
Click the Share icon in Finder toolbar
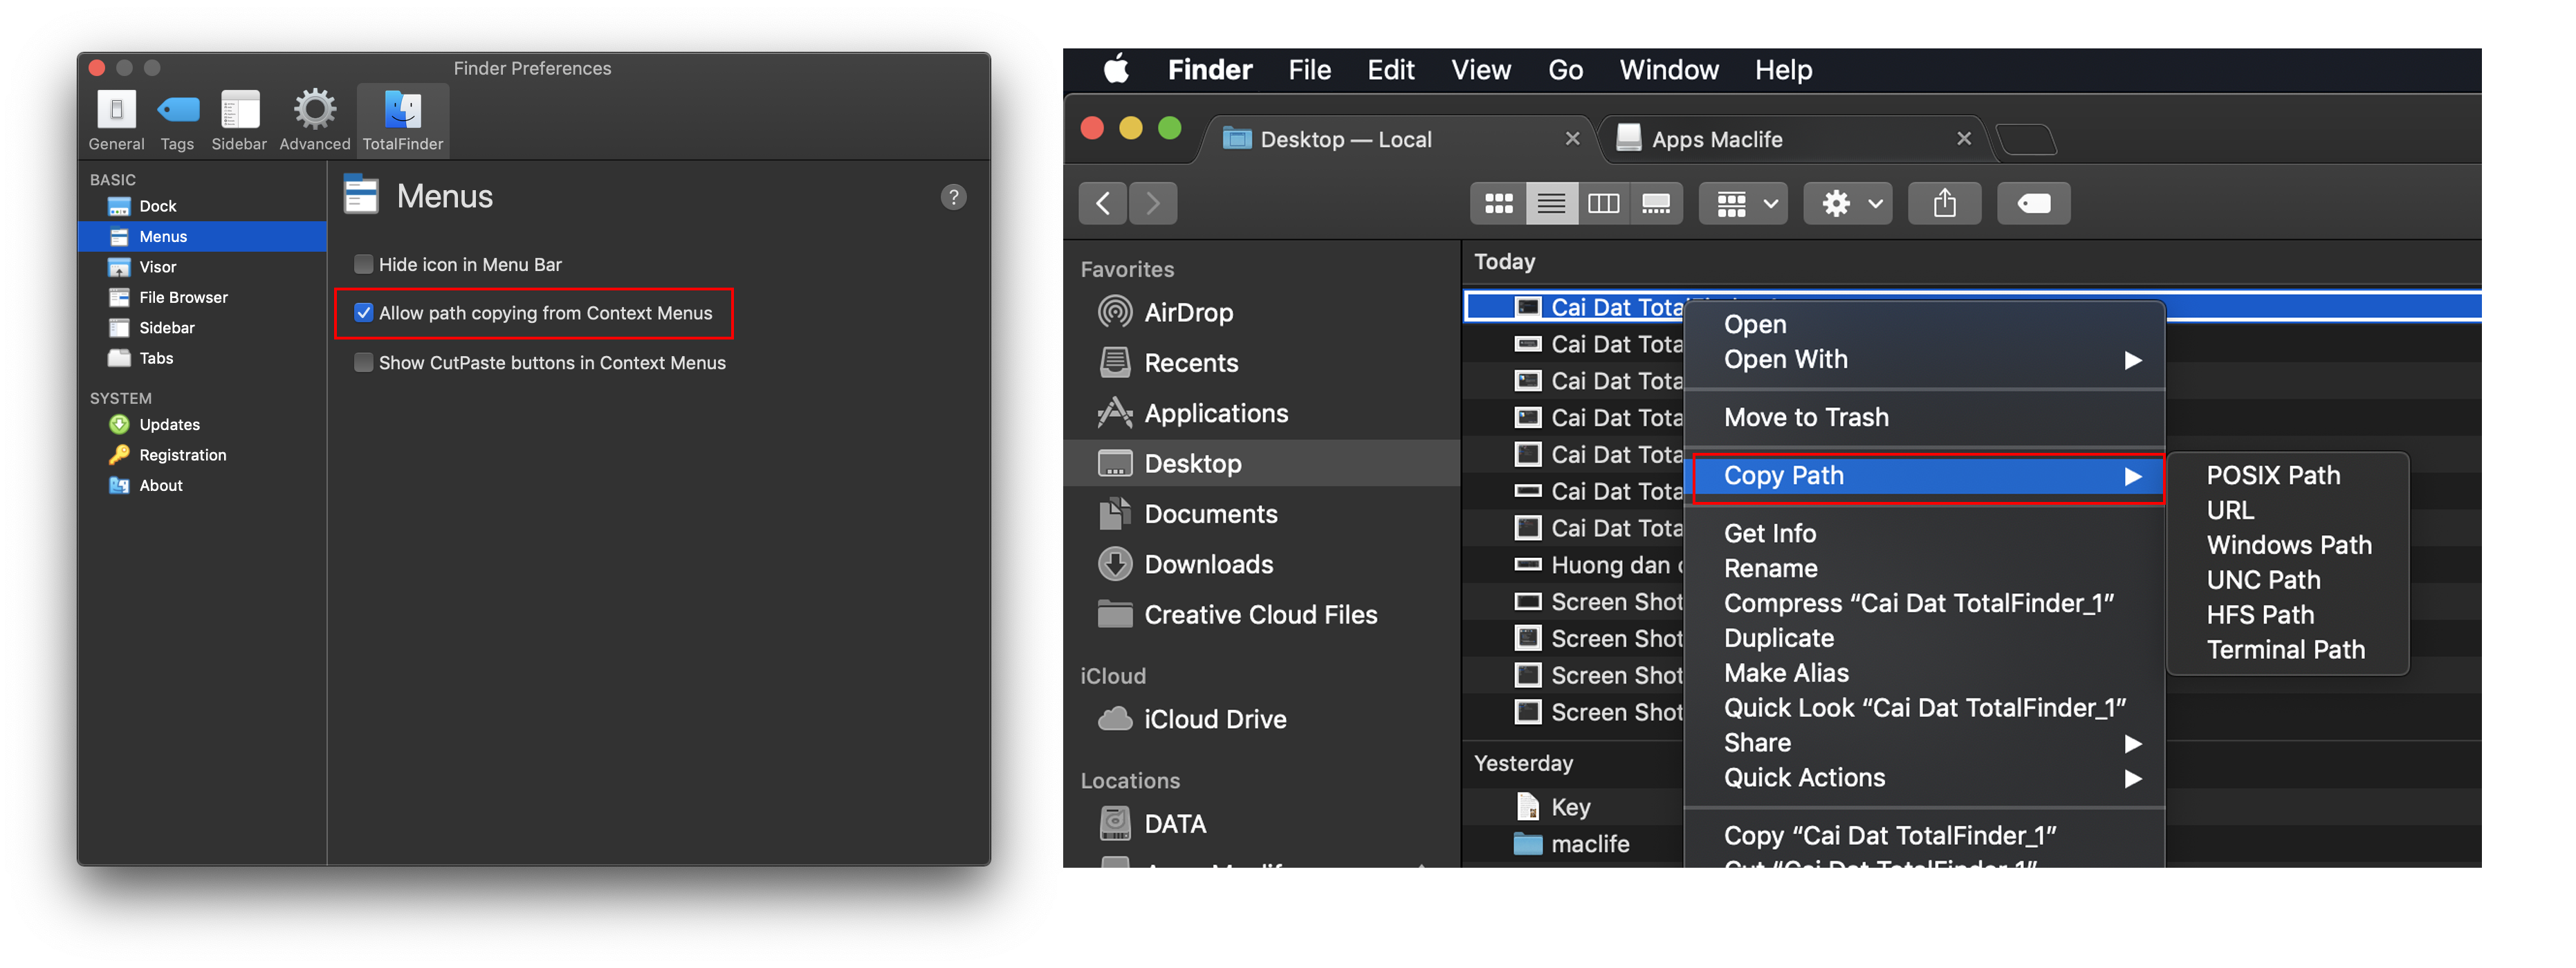(x=1944, y=203)
